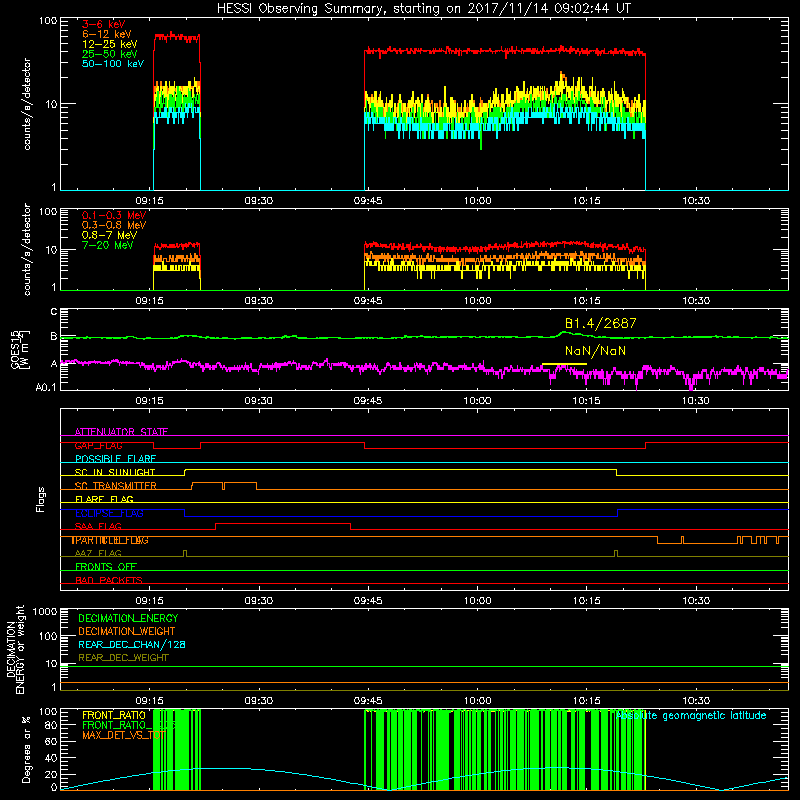
Task: Click the 1000 tick on the decimation axis
Action: coord(45,612)
